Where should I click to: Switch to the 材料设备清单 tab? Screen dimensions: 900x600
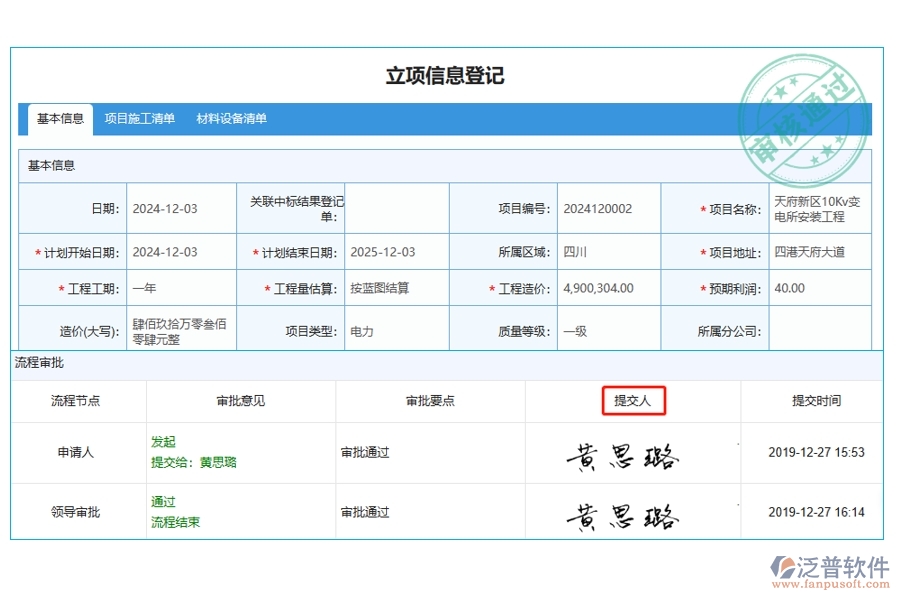[x=232, y=118]
